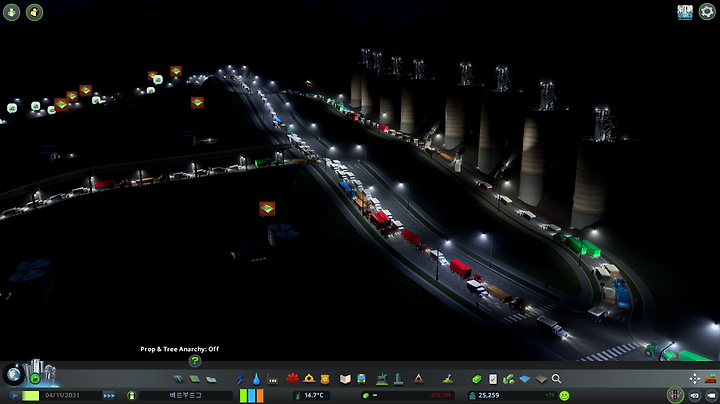Viewport: 720px width, 404px height.
Task: Open the City Policies checklist panel
Action: pos(493,379)
